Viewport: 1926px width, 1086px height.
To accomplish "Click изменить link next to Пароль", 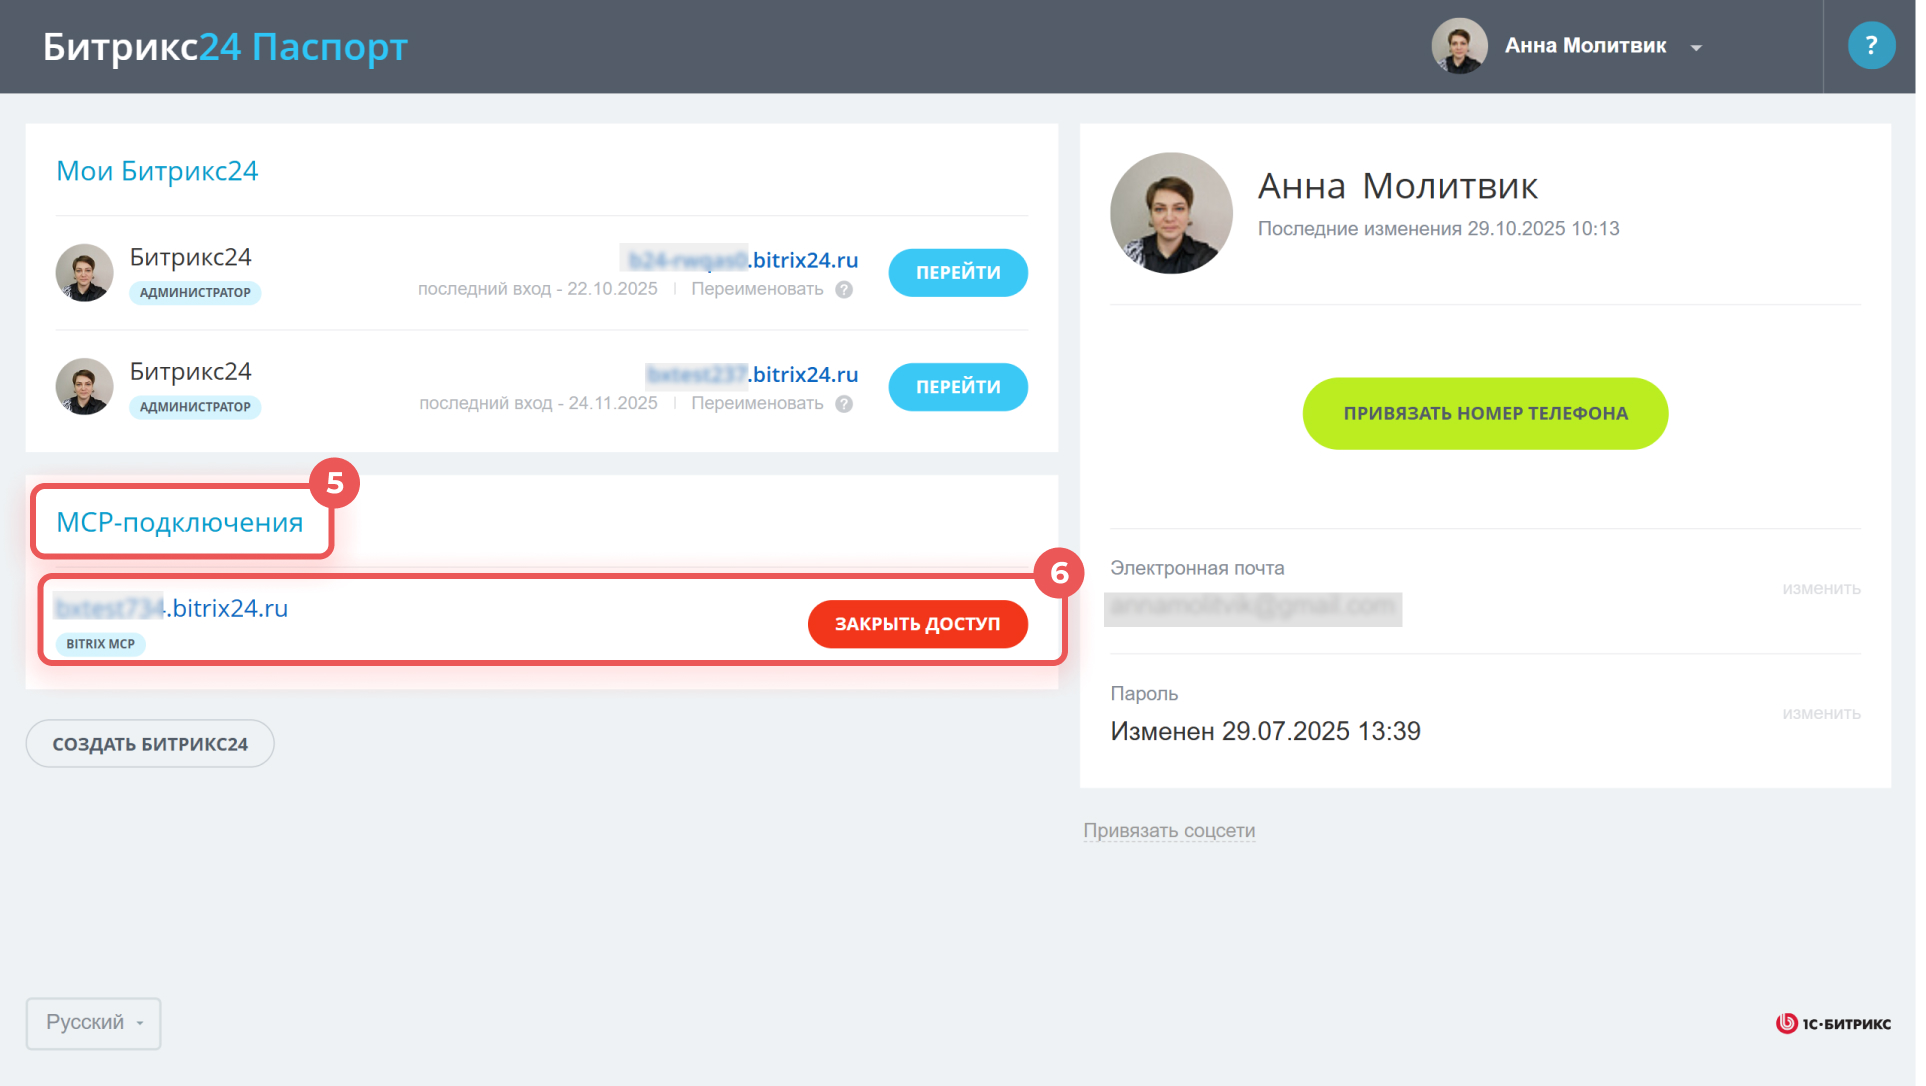I will (1820, 714).
